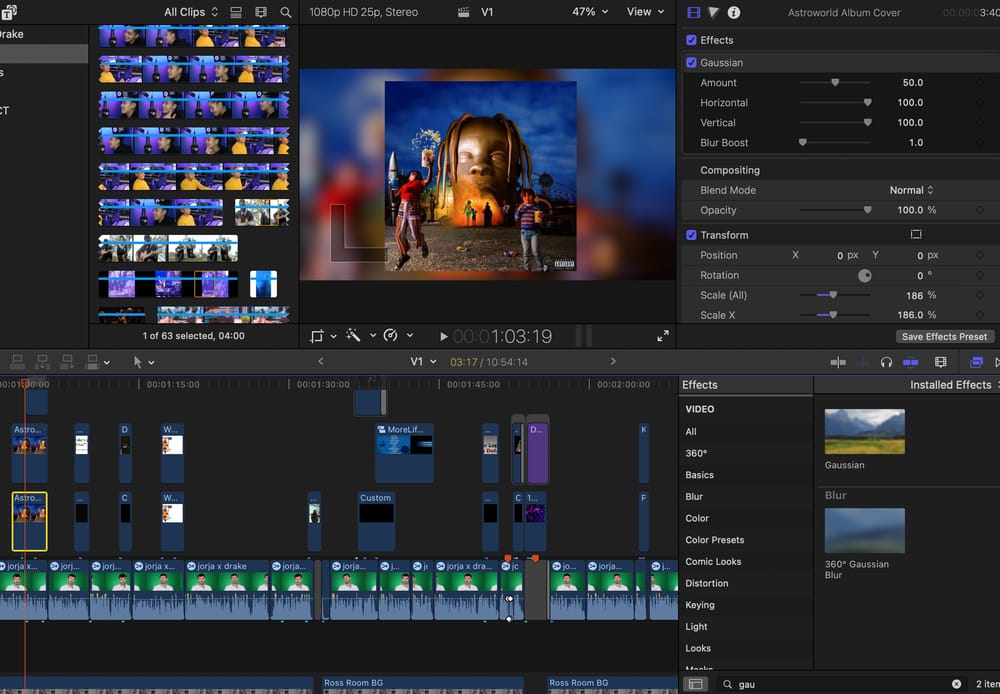The width and height of the screenshot is (1000, 694).
Task: Open browser search magnifier icon
Action: pos(286,12)
